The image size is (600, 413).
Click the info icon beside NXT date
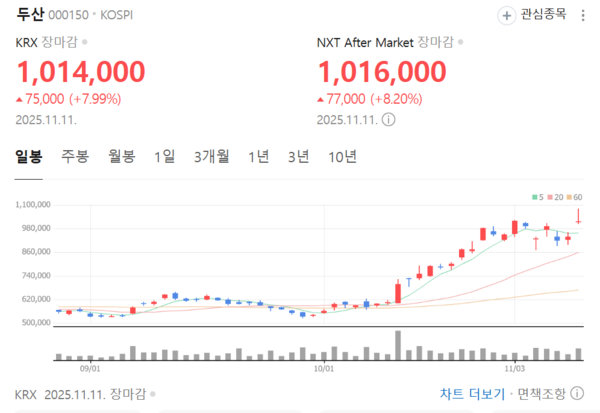tap(389, 119)
